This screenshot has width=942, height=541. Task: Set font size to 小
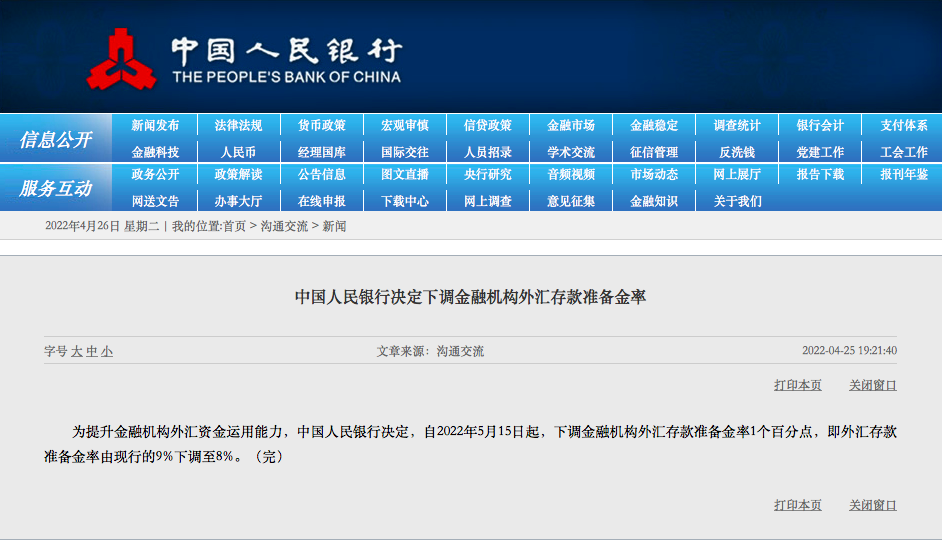[x=107, y=351]
